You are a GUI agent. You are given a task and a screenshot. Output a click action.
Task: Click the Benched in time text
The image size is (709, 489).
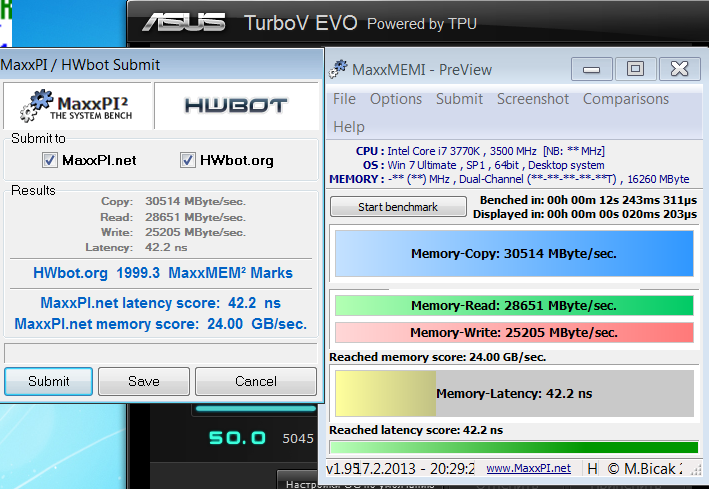point(588,200)
